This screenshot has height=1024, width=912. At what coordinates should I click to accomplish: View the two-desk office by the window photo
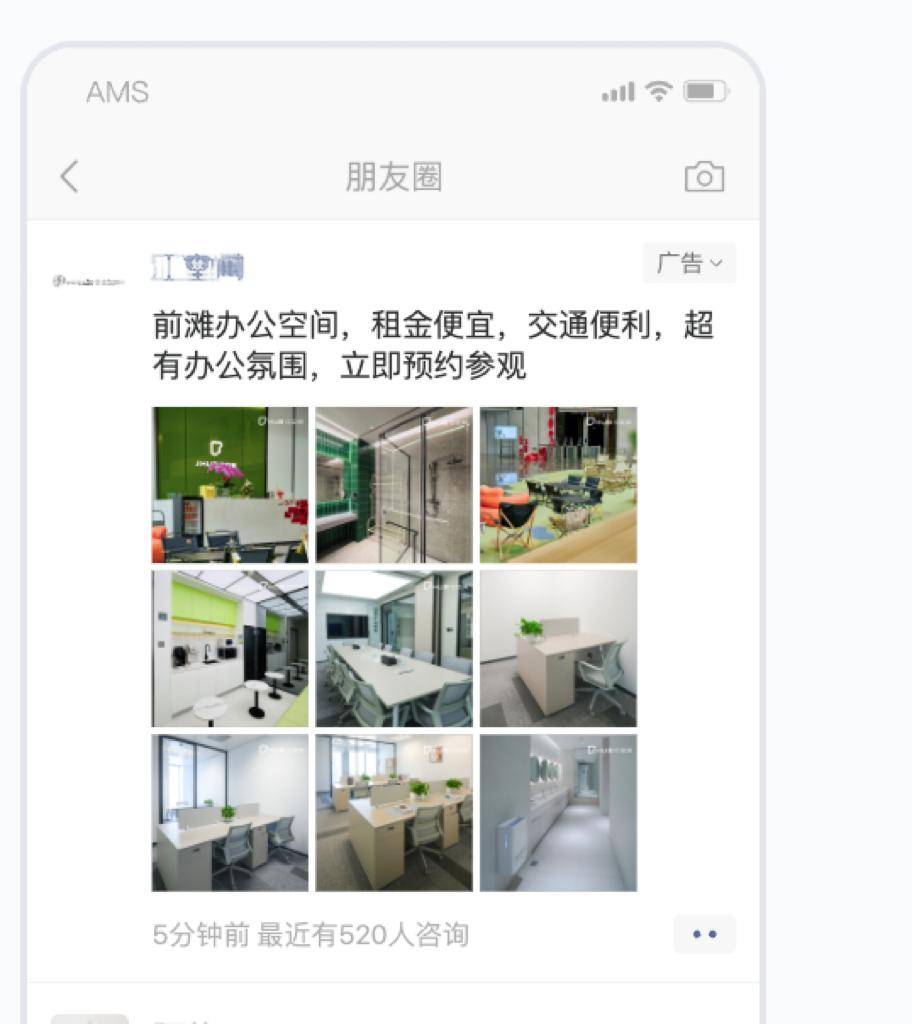[230, 813]
